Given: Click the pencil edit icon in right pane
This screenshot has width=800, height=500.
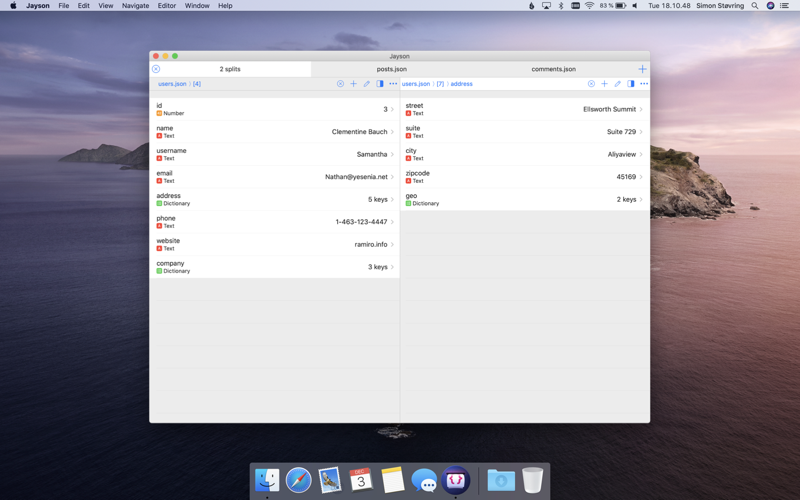Looking at the screenshot, I should pos(618,84).
